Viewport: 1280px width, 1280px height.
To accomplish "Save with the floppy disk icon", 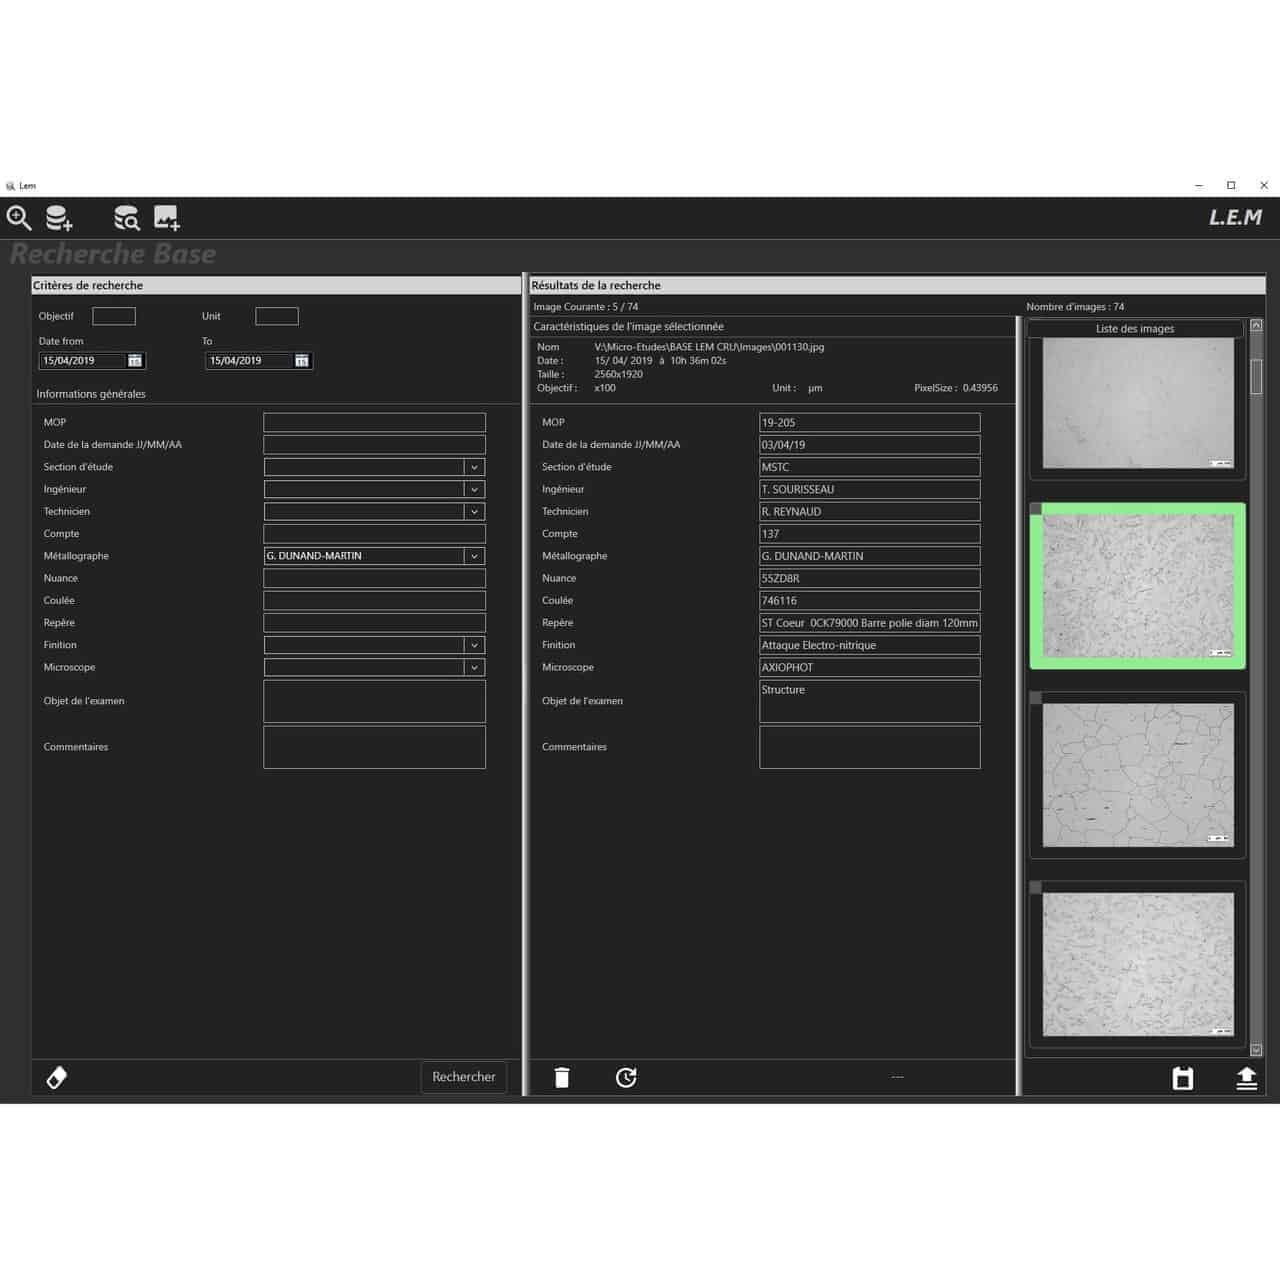I will tap(1183, 1078).
